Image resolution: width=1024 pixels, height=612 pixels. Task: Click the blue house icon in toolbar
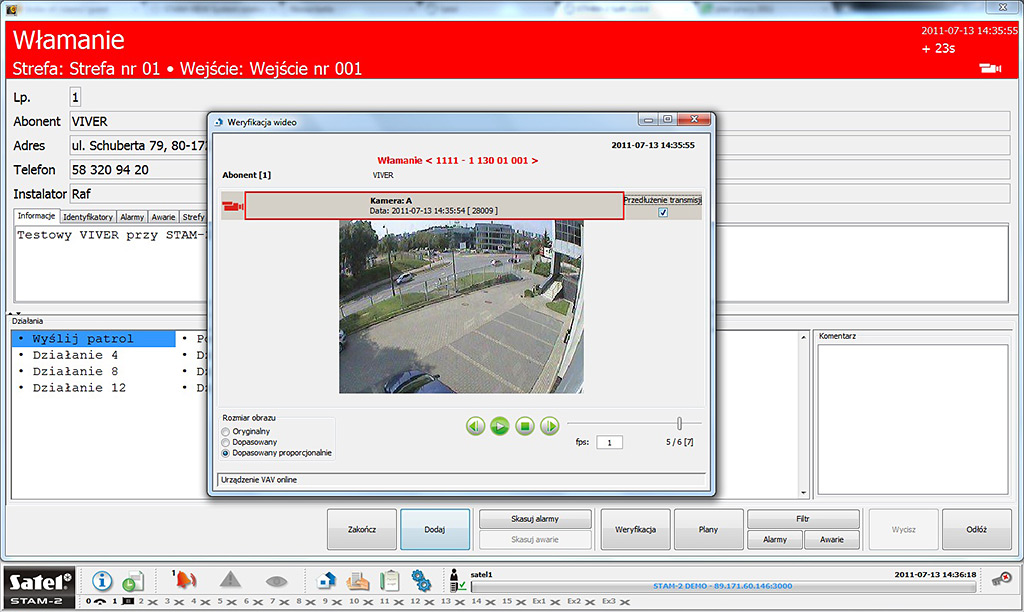coord(326,580)
